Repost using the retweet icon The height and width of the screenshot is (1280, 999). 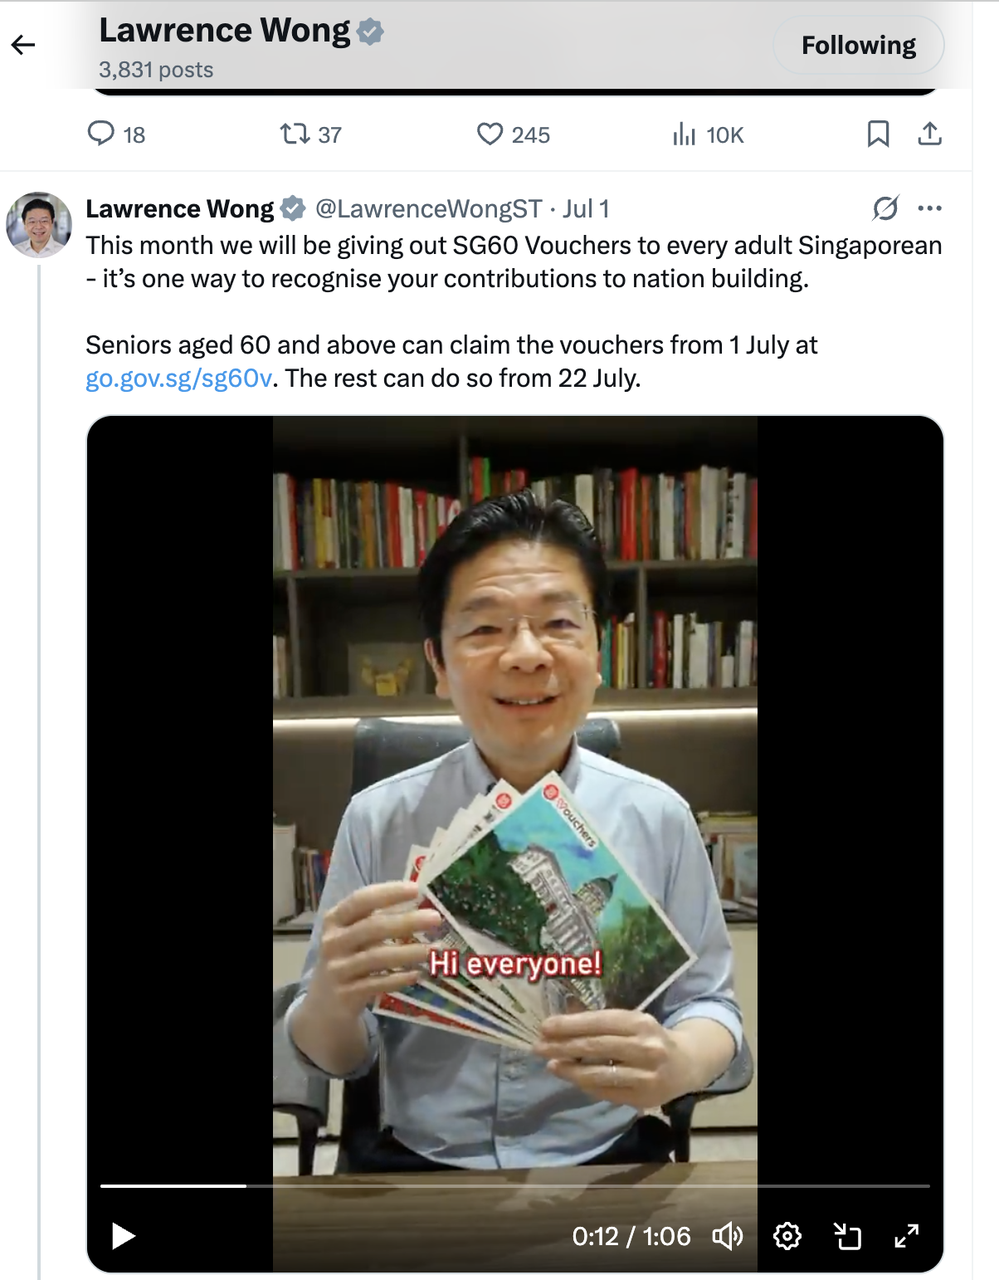click(295, 133)
